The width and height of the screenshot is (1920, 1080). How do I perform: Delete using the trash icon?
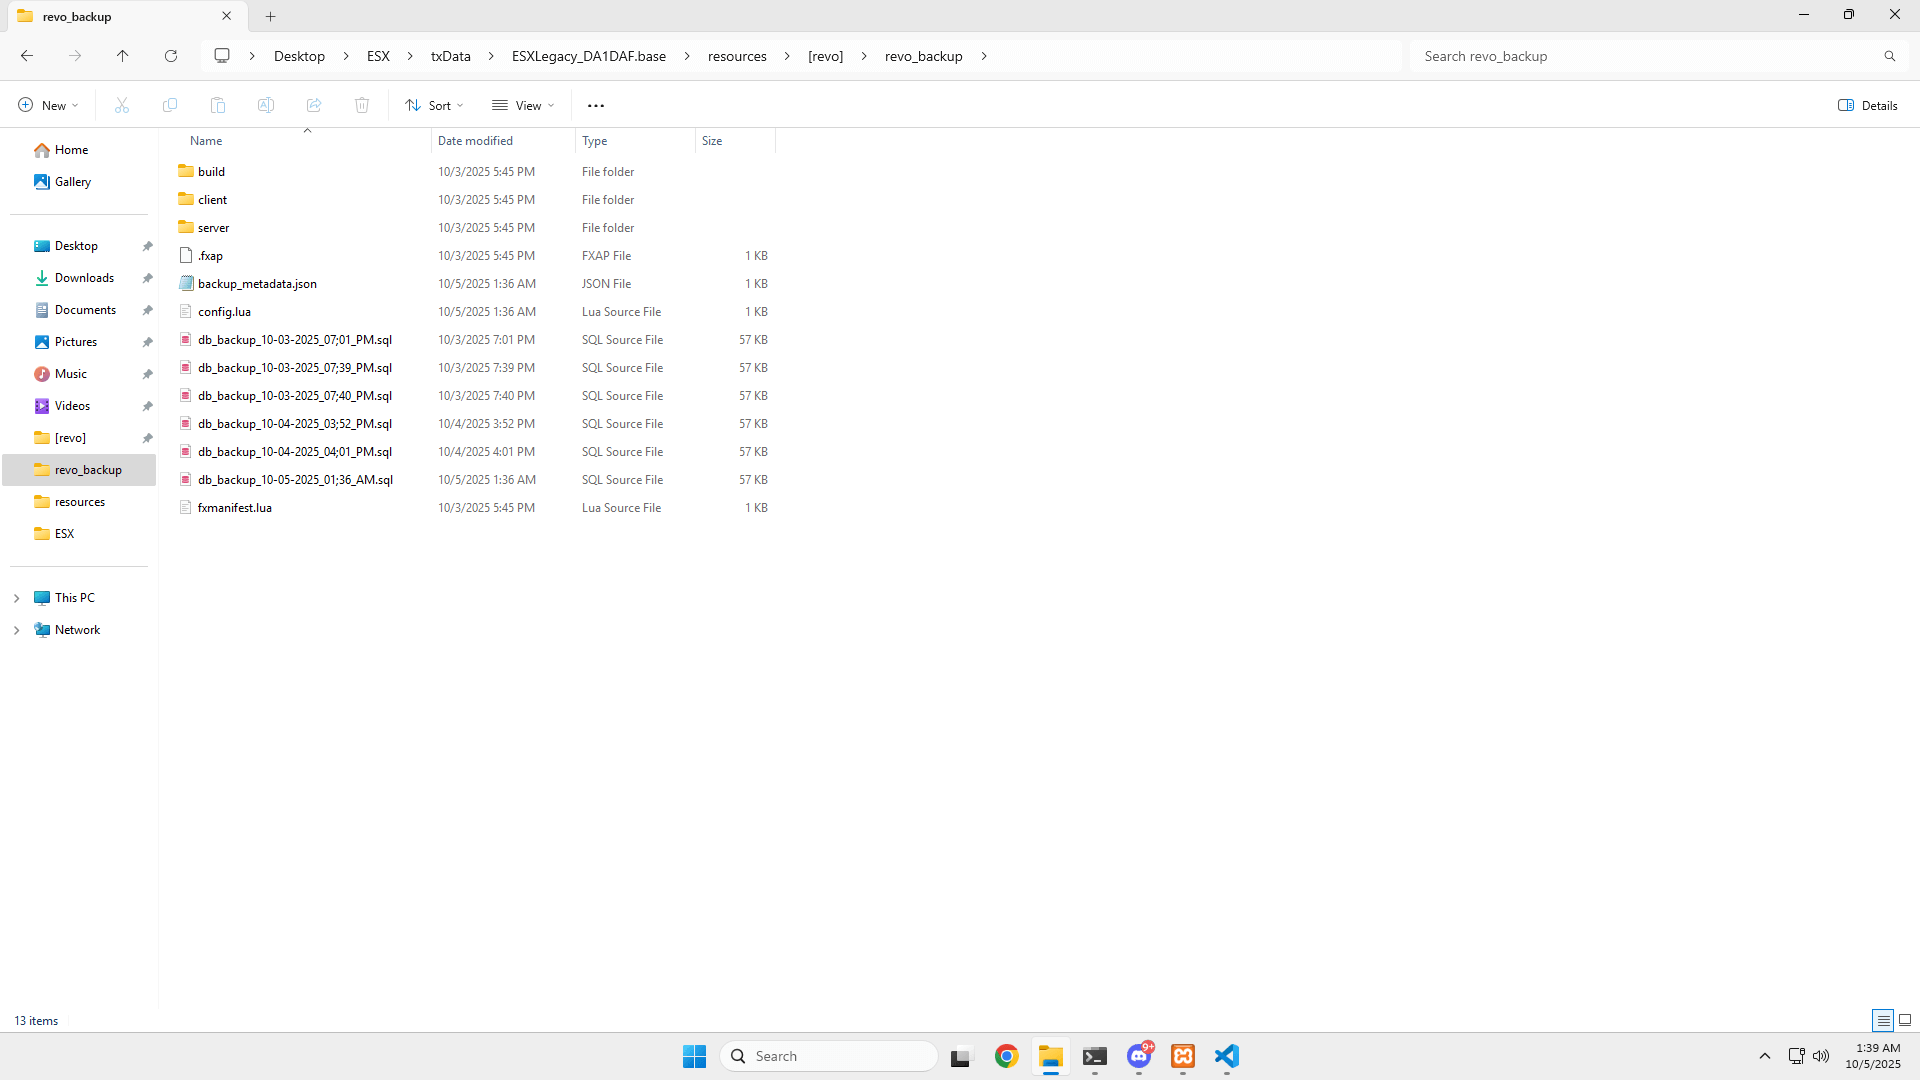(361, 104)
